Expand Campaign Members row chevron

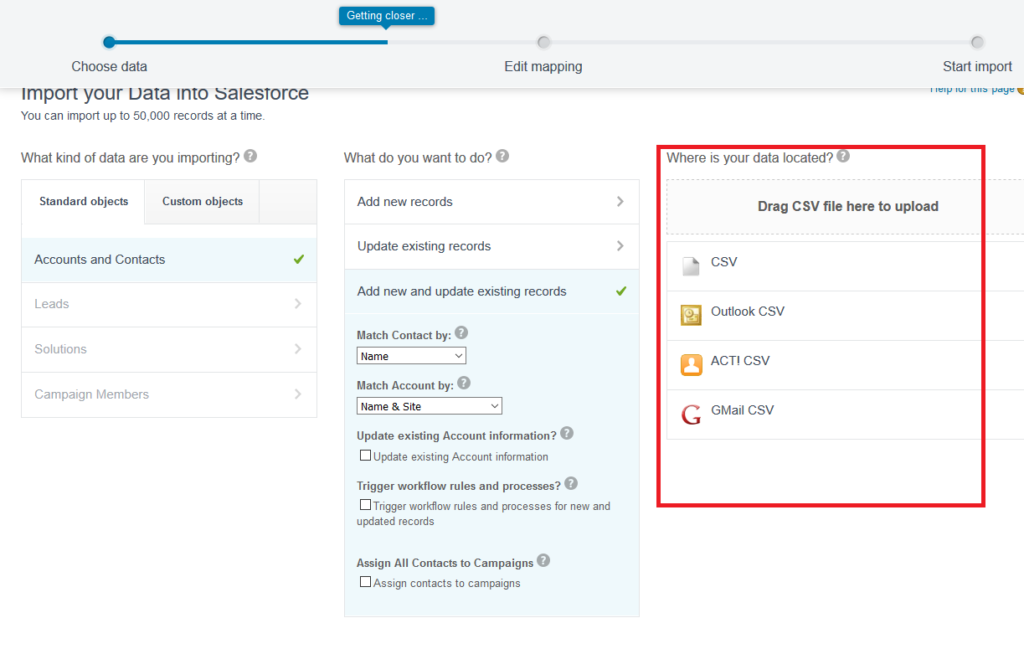[x=298, y=394]
